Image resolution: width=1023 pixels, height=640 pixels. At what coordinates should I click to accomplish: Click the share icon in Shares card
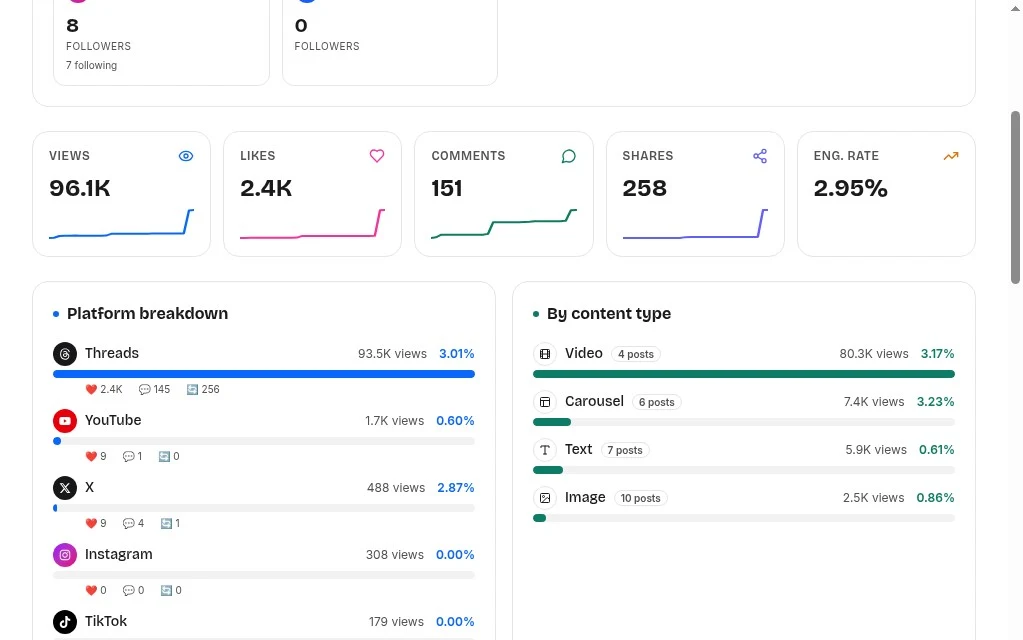760,156
